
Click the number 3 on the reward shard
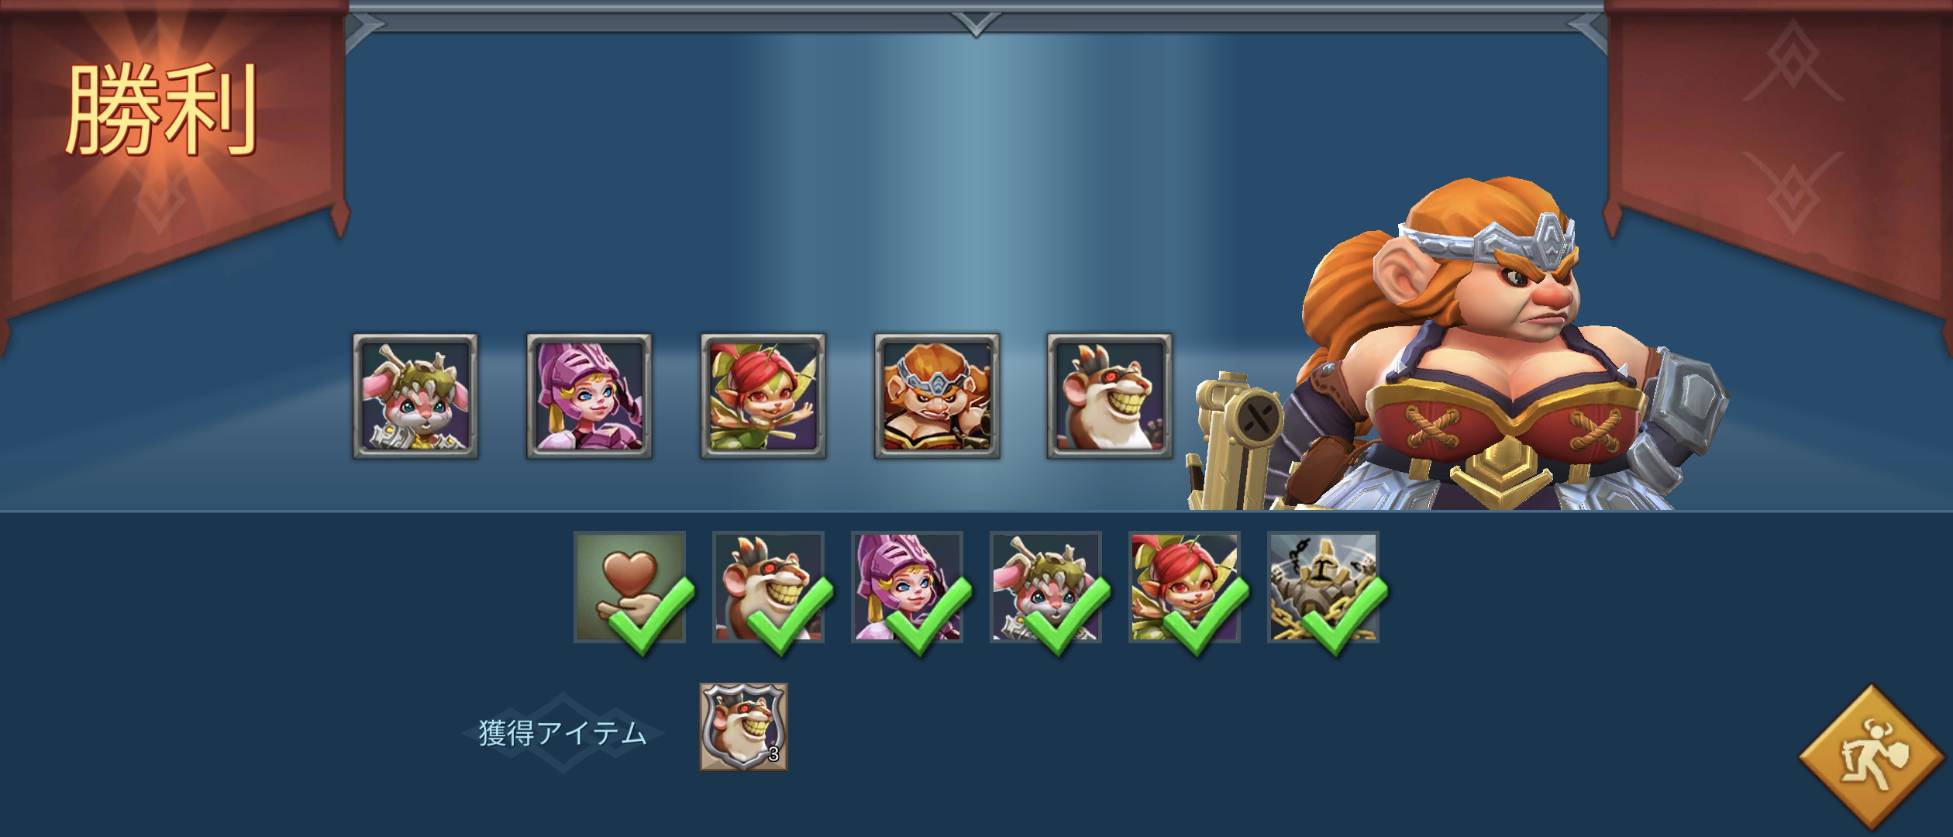(774, 755)
